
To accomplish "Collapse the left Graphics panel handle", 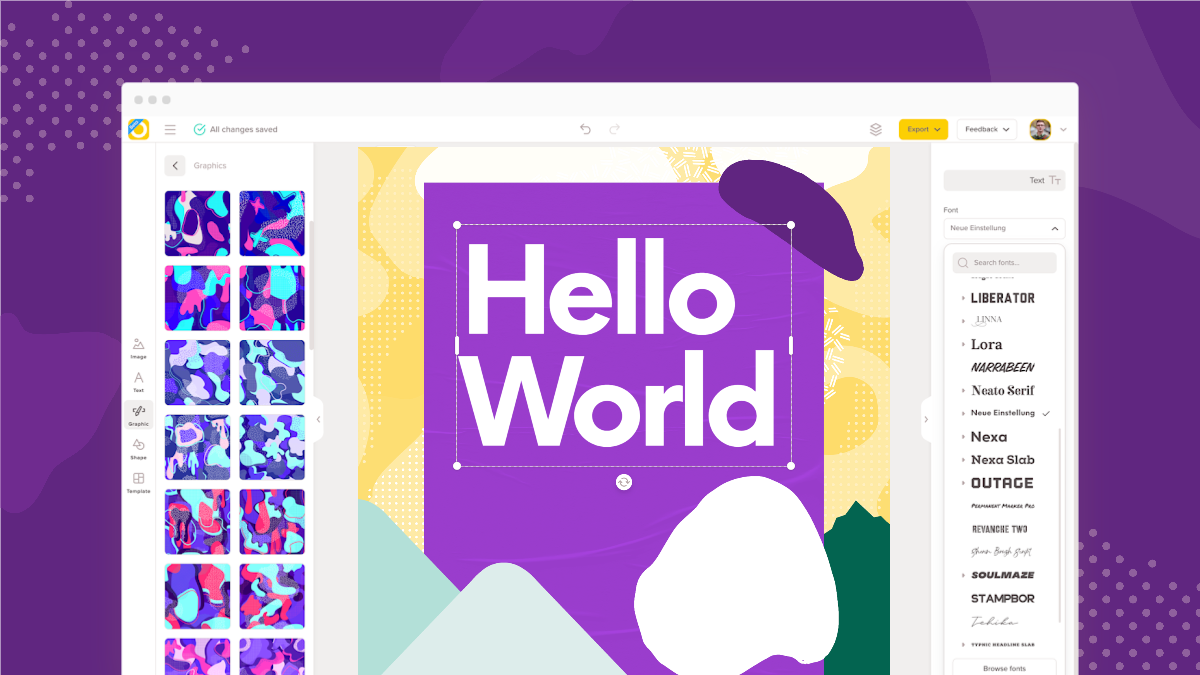I will [318, 419].
